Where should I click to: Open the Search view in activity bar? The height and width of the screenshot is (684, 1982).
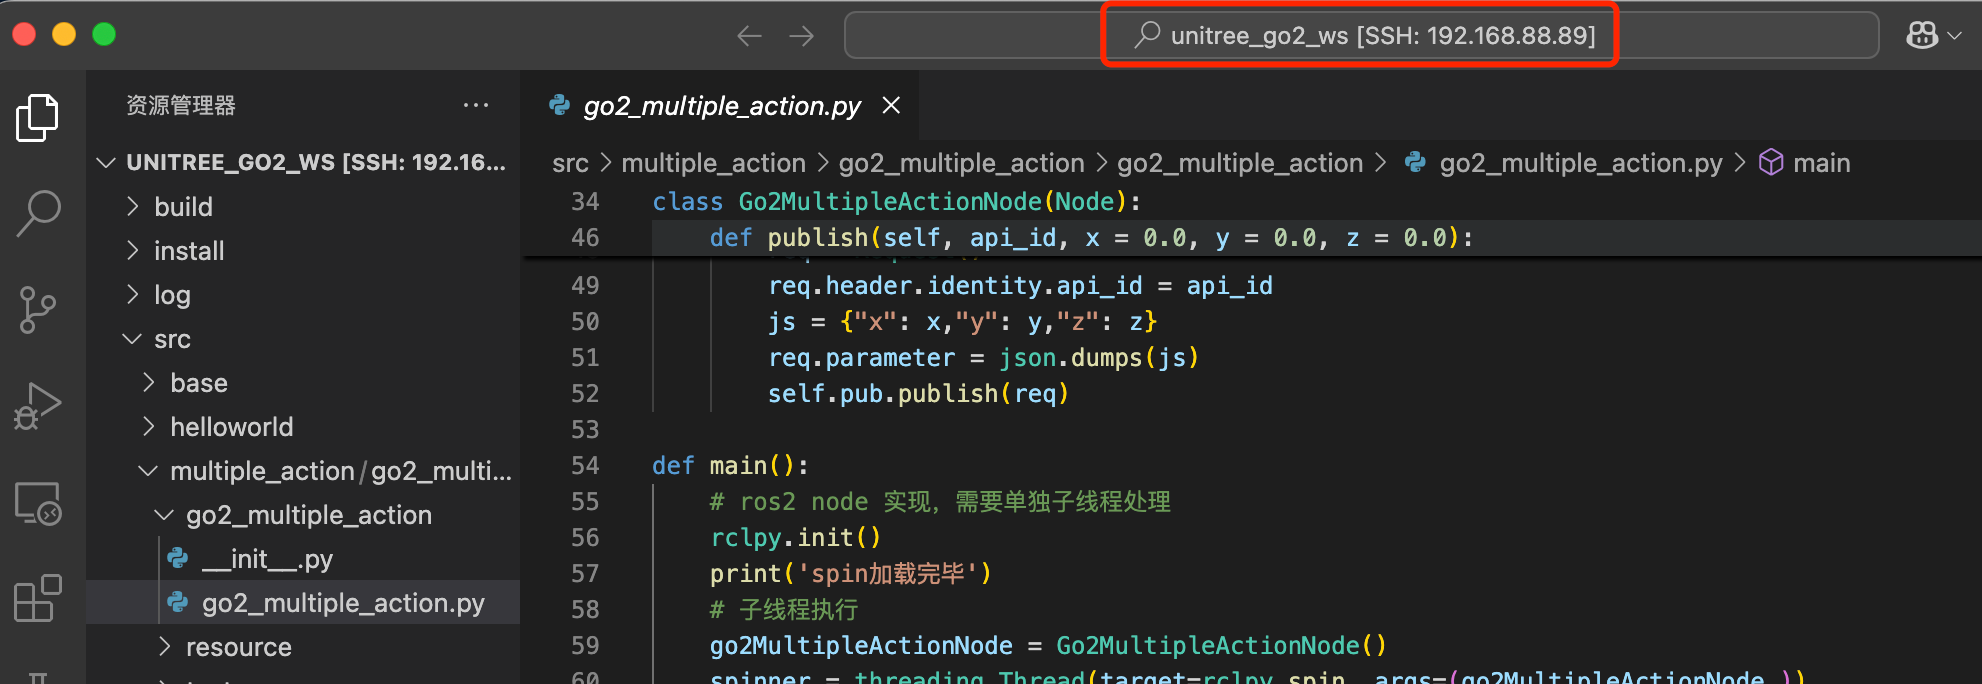coord(38,213)
